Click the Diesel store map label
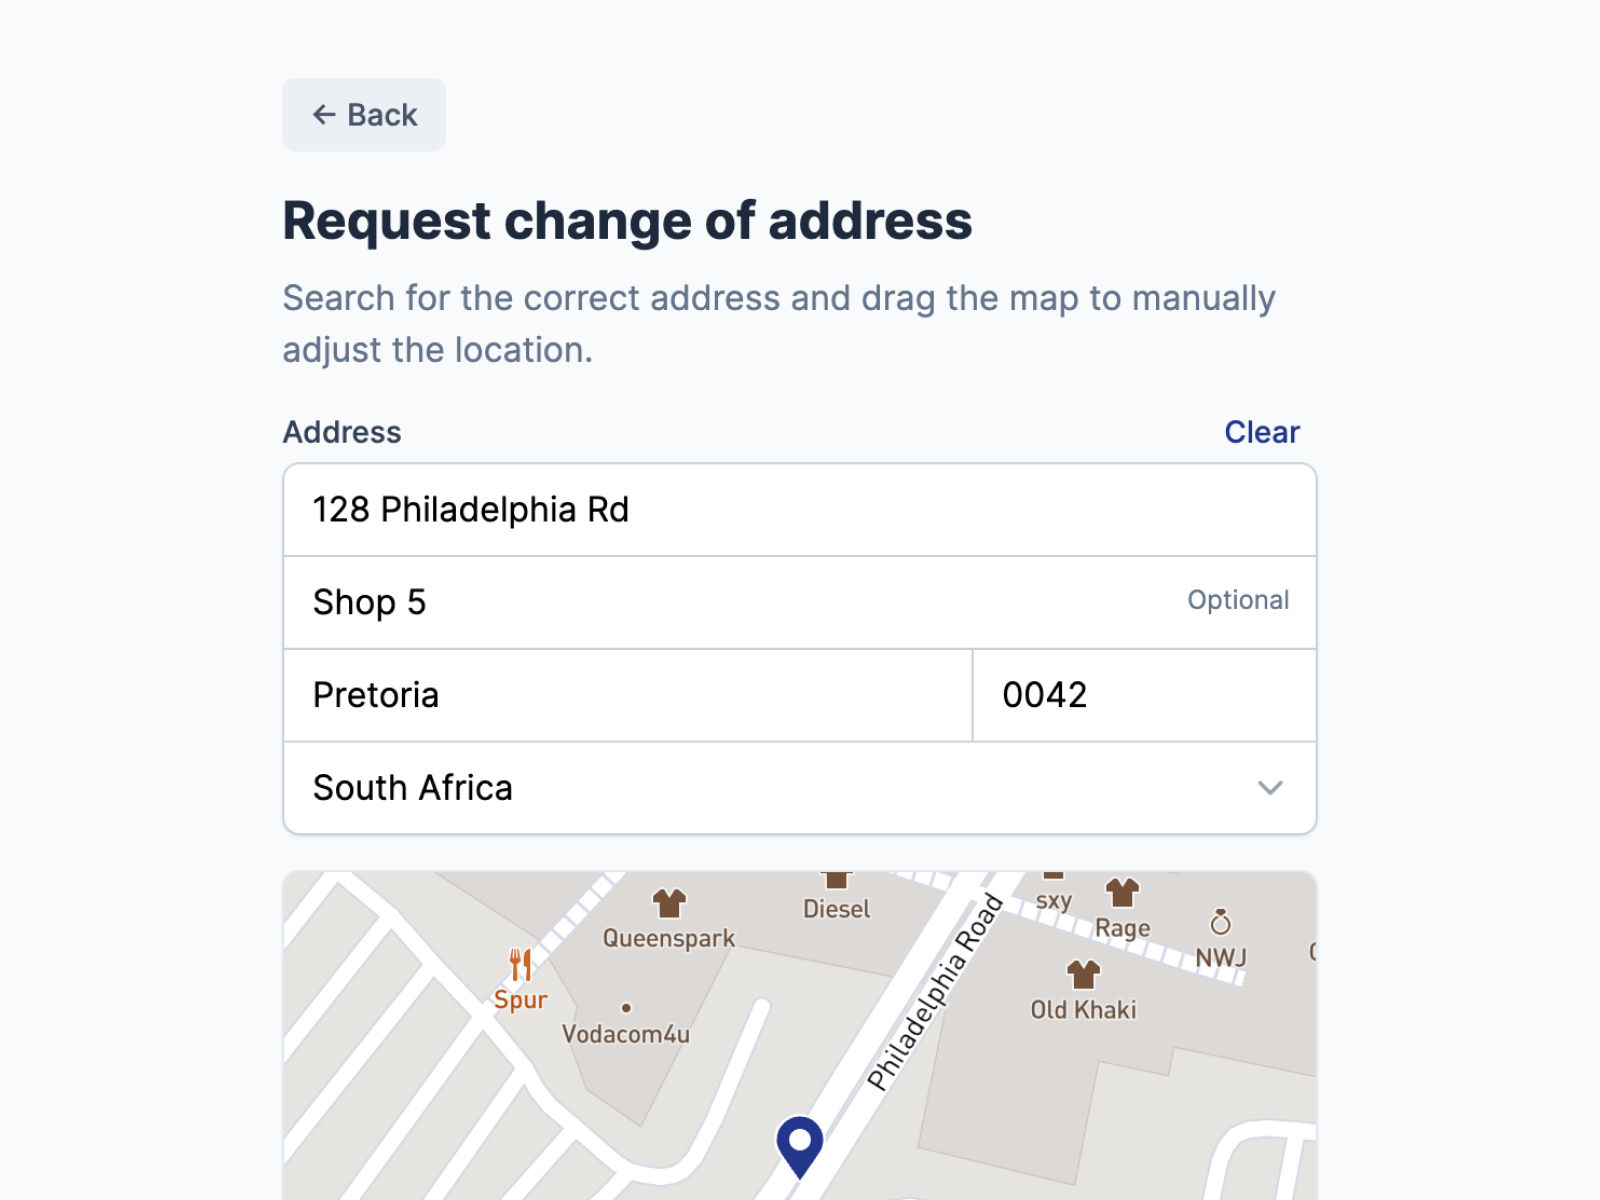 point(836,909)
